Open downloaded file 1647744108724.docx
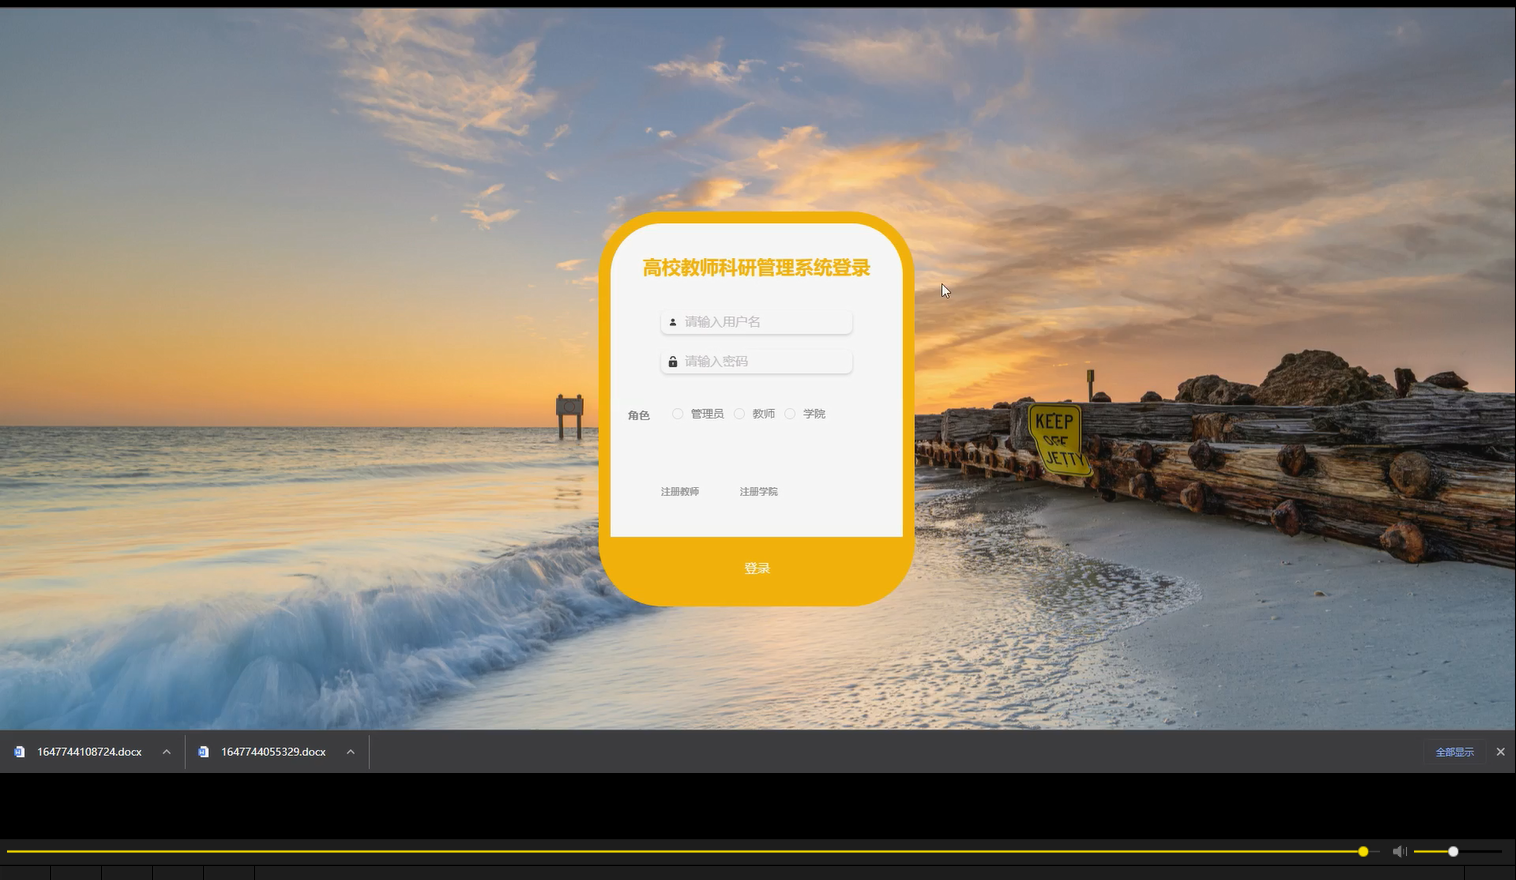Image resolution: width=1516 pixels, height=880 pixels. point(89,752)
